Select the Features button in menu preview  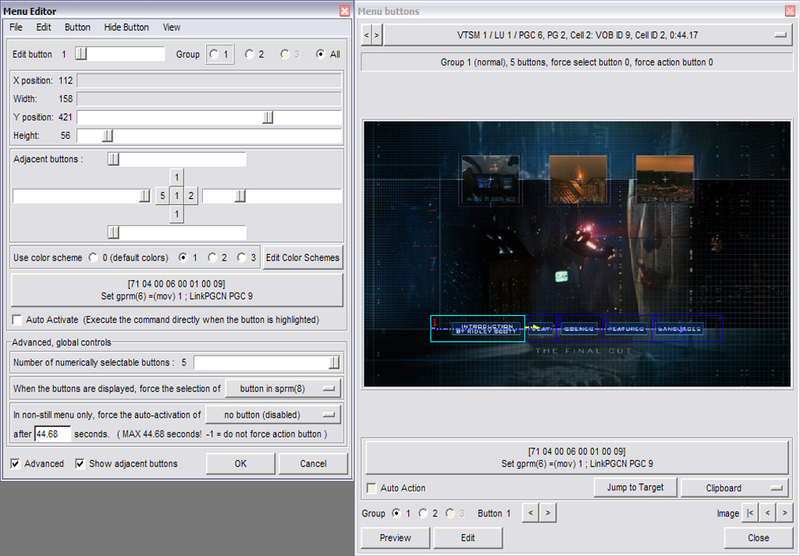(x=627, y=330)
